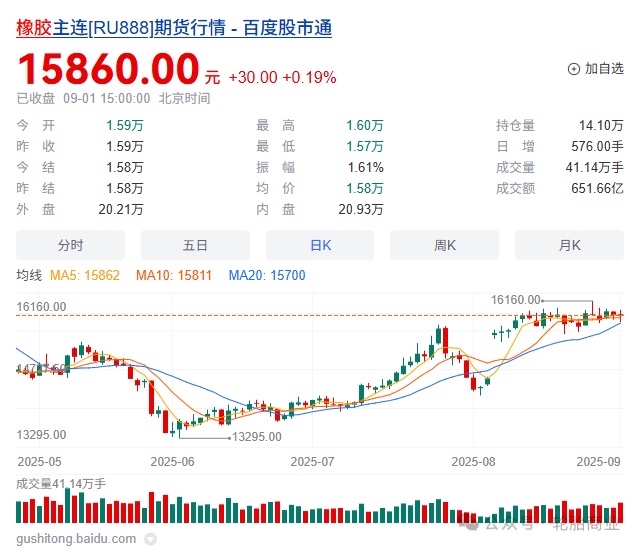Click the price change +30.00 value

pos(253,77)
